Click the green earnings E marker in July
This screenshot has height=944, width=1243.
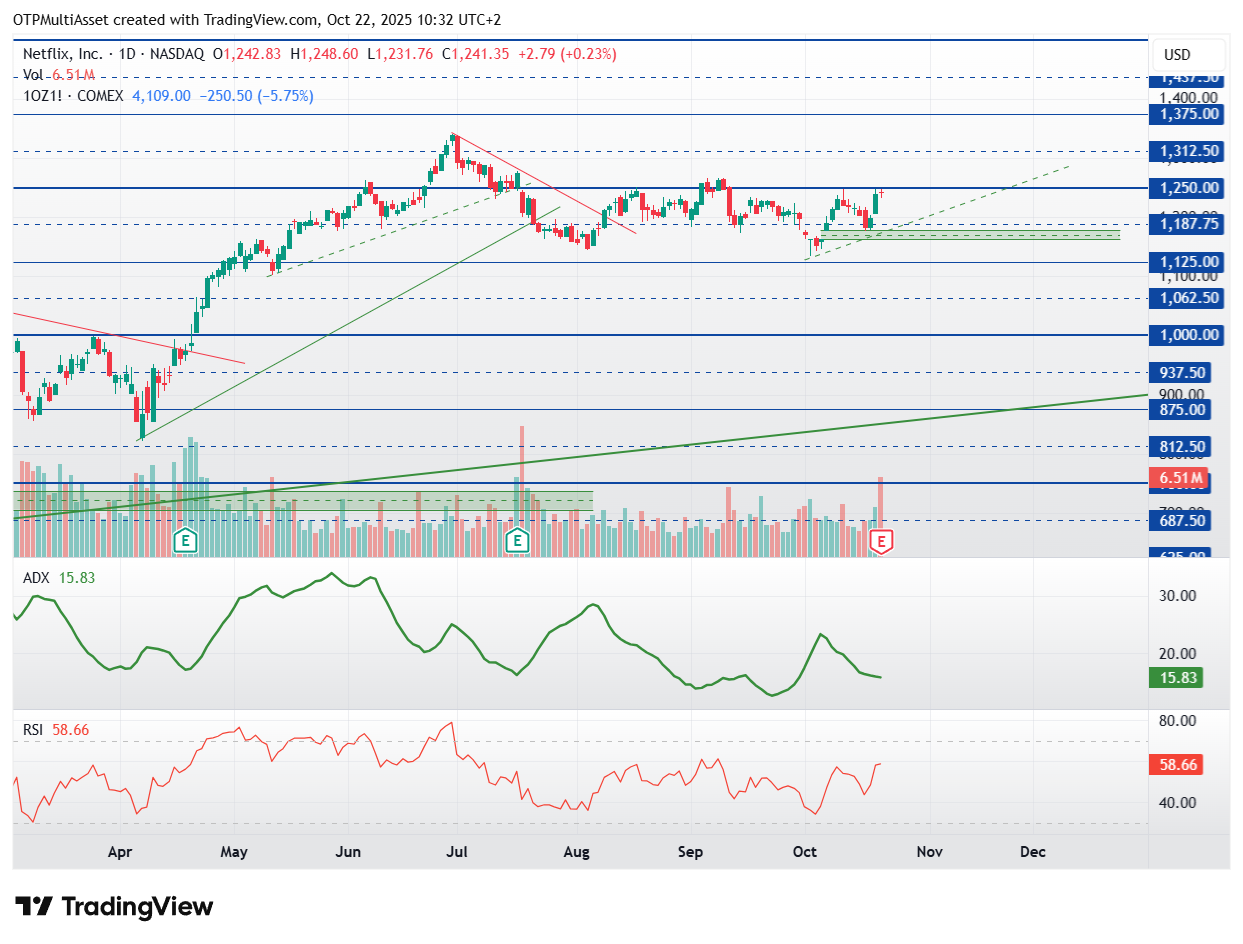(x=517, y=542)
